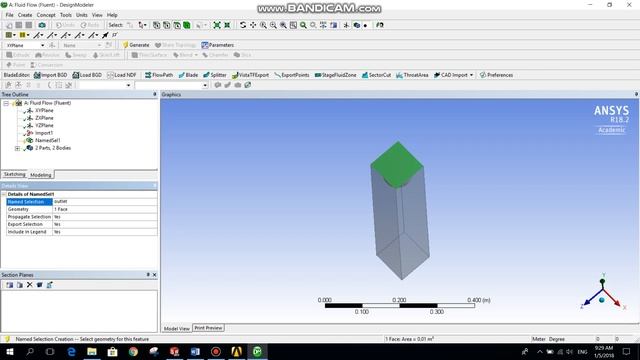Open Google Chrome from the taskbar

point(133,351)
